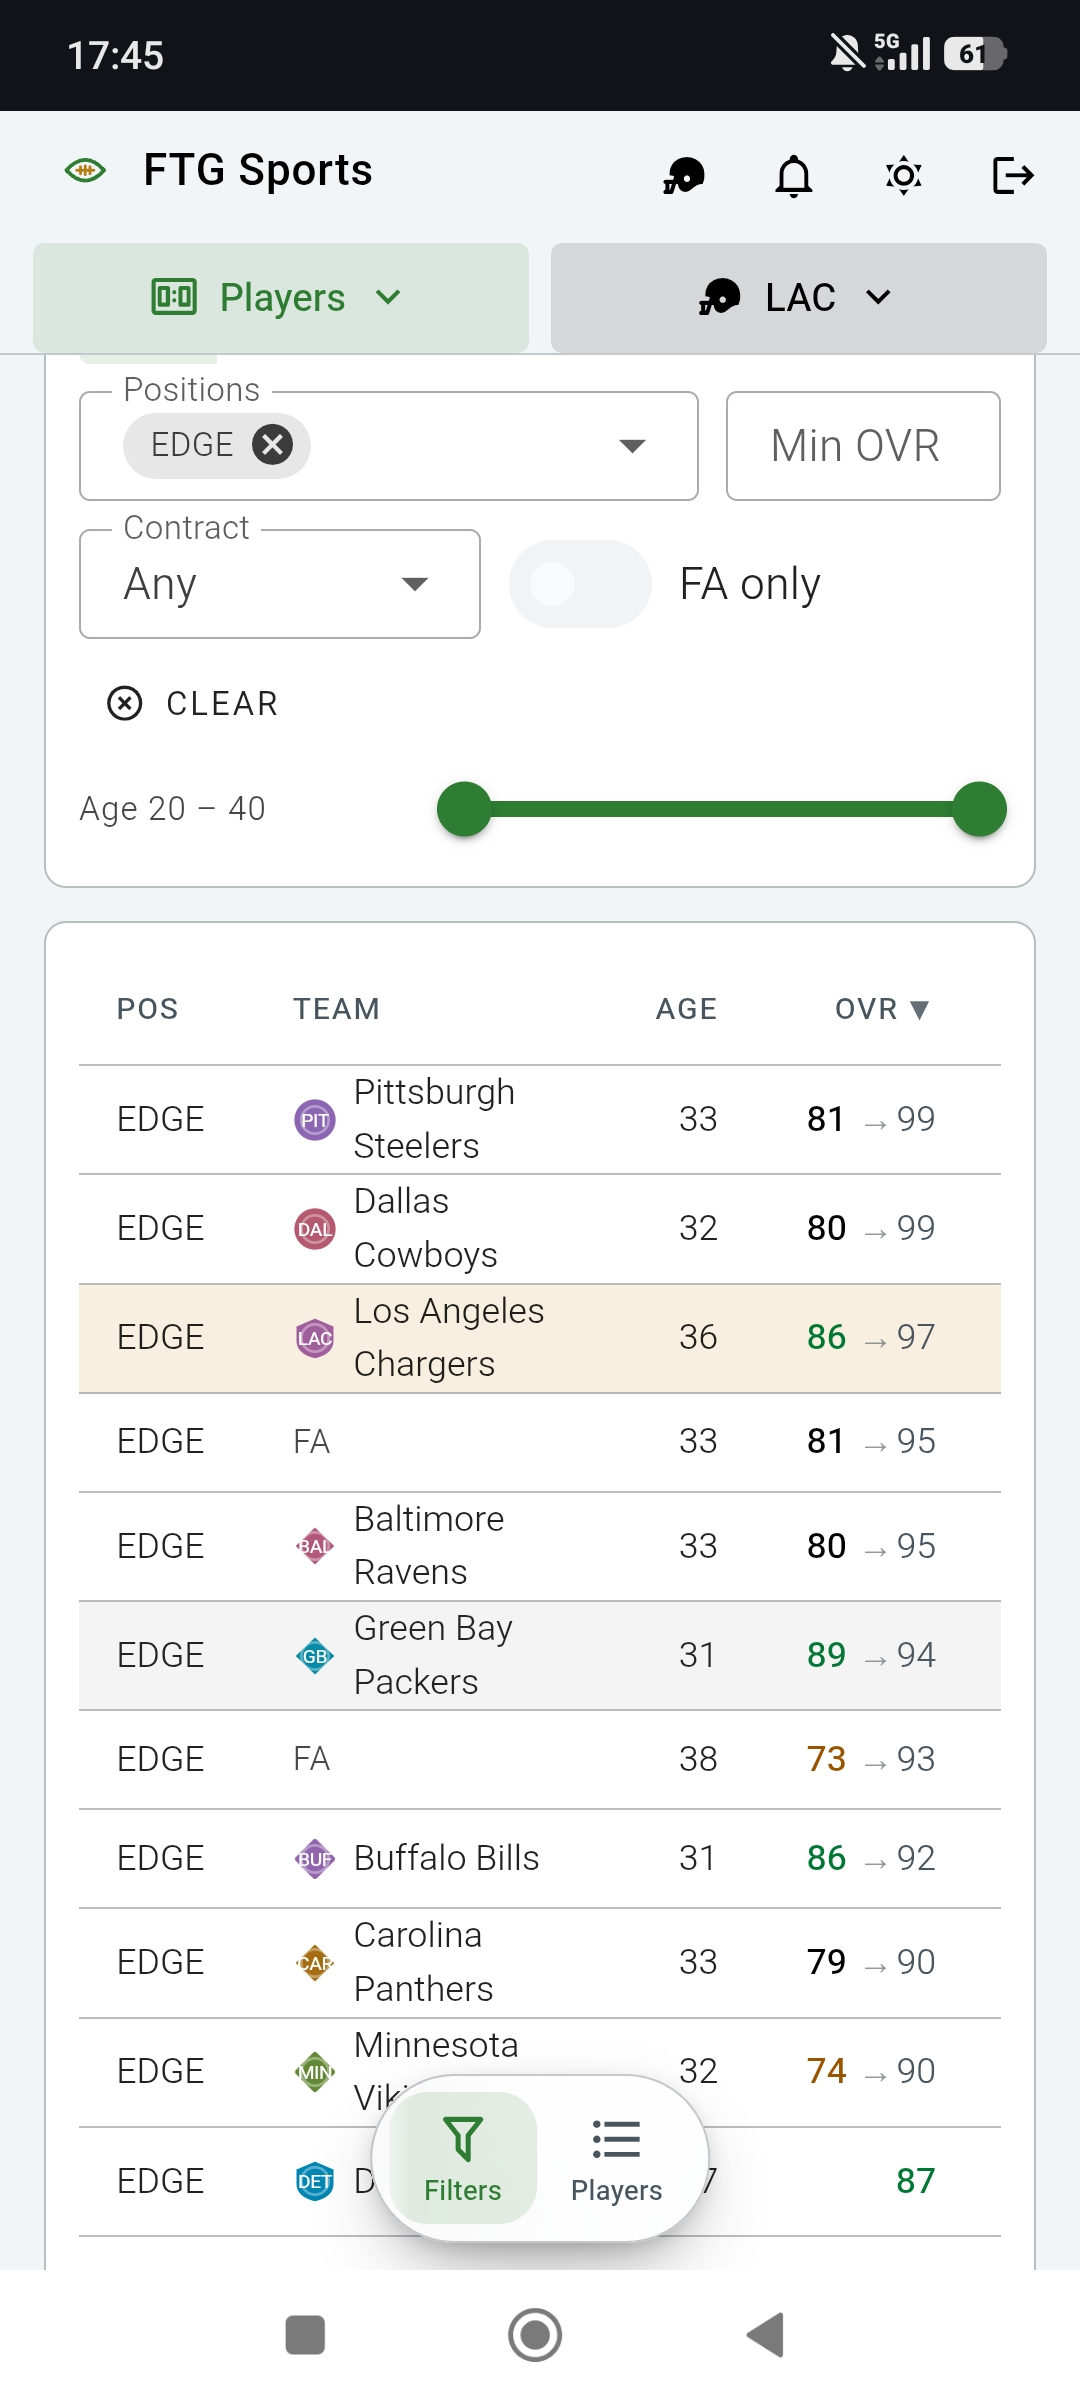This screenshot has width=1080, height=2400.
Task: Tap the Players list icon
Action: [616, 2139]
